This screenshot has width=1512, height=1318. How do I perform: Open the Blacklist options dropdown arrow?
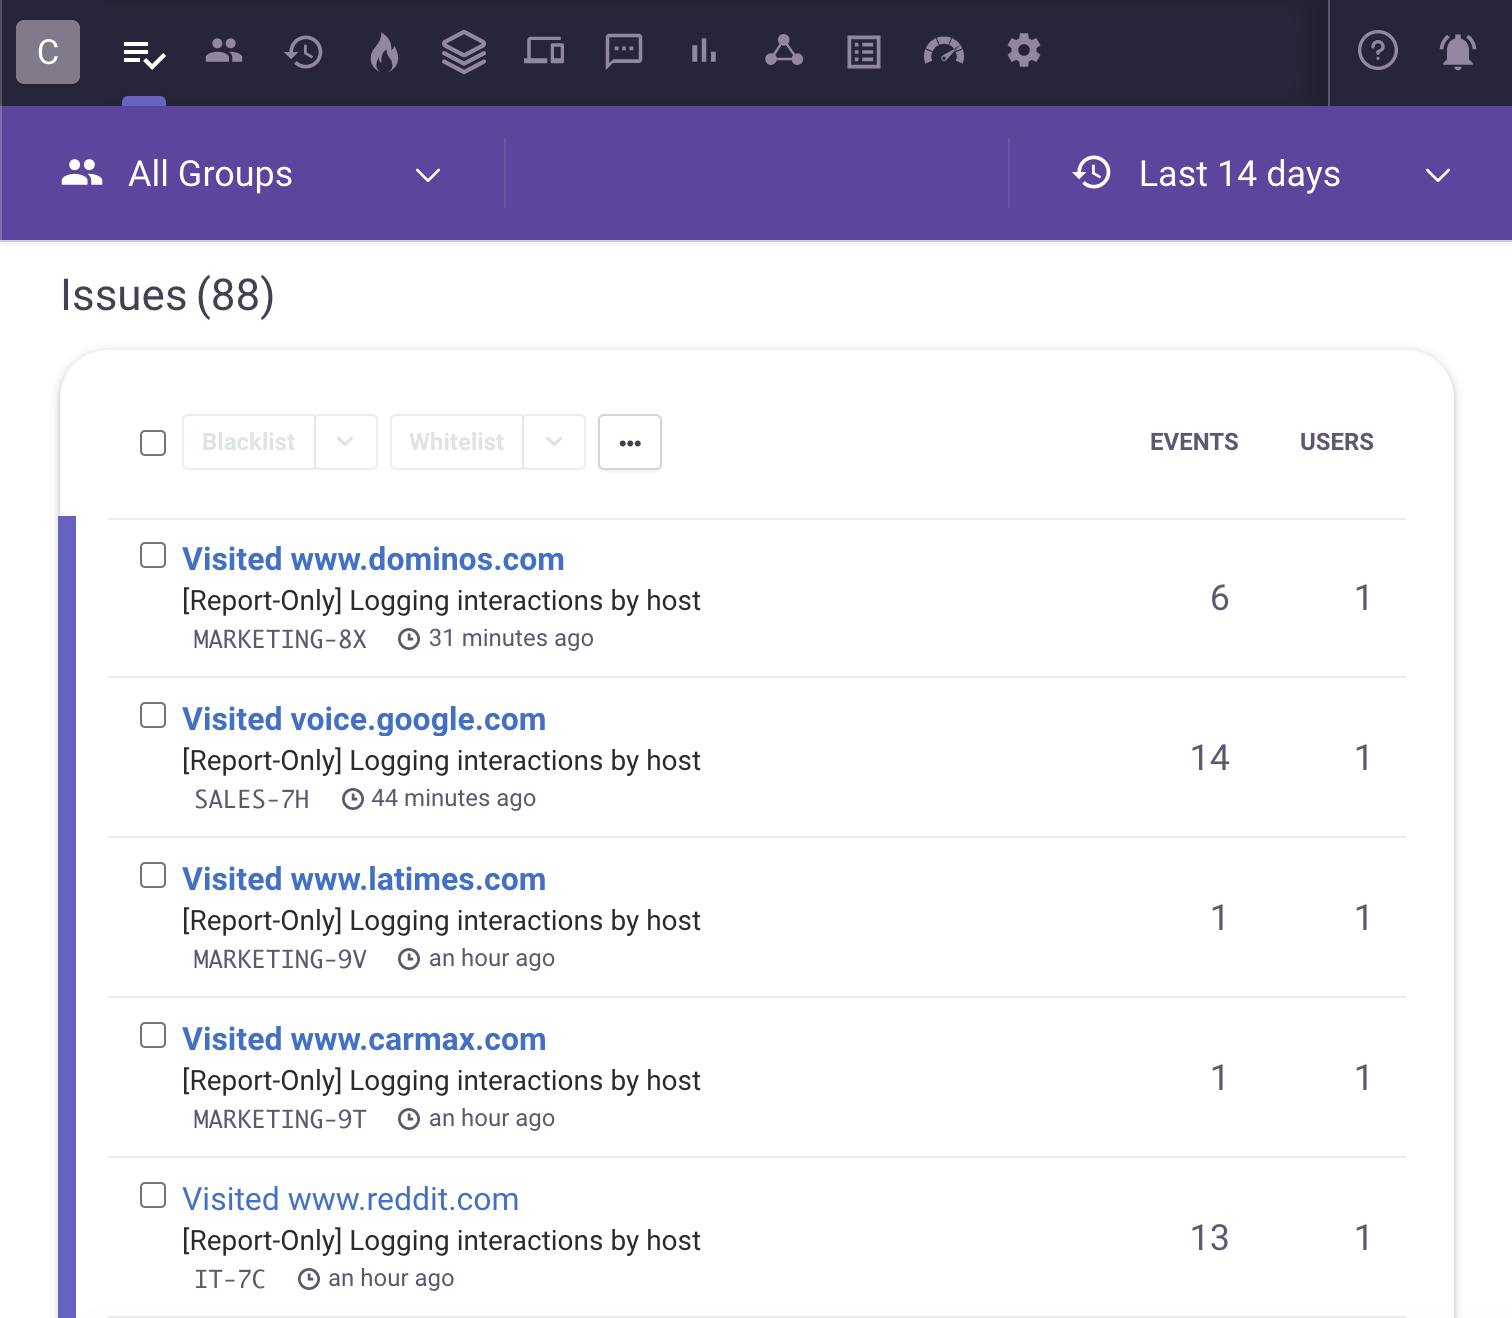point(346,442)
